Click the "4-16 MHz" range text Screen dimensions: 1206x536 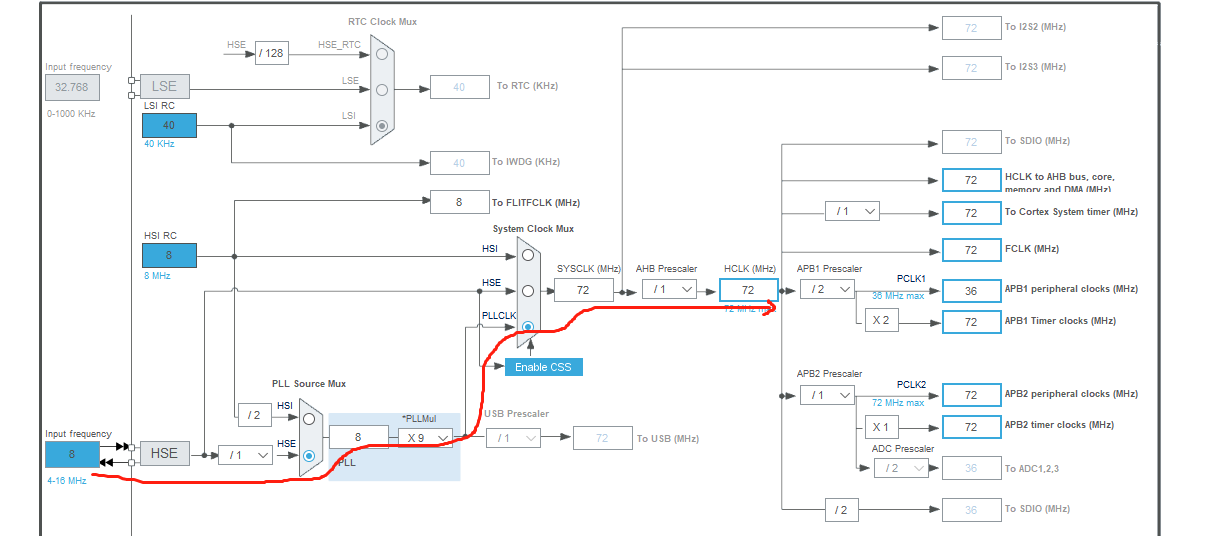coord(65,481)
